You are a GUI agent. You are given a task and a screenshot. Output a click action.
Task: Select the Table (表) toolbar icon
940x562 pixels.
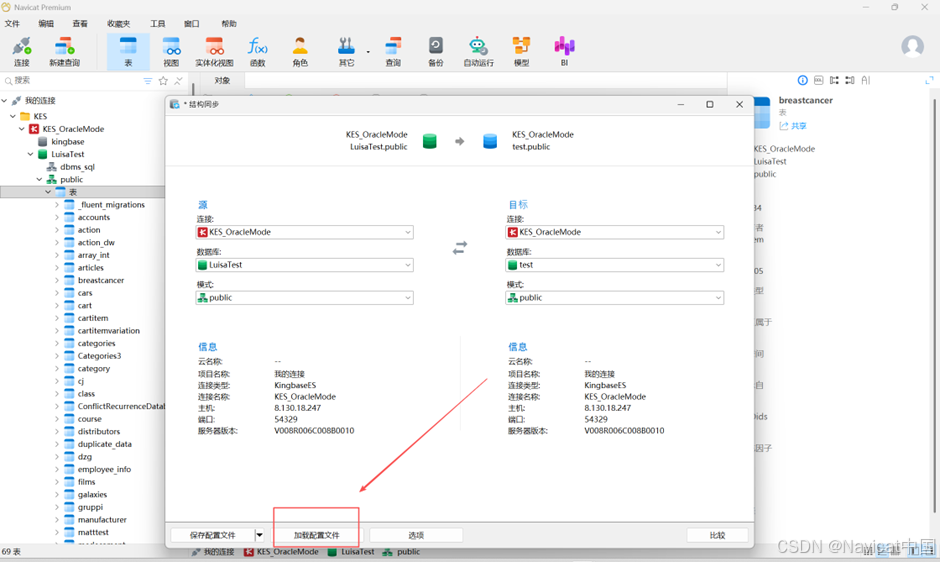coord(128,52)
